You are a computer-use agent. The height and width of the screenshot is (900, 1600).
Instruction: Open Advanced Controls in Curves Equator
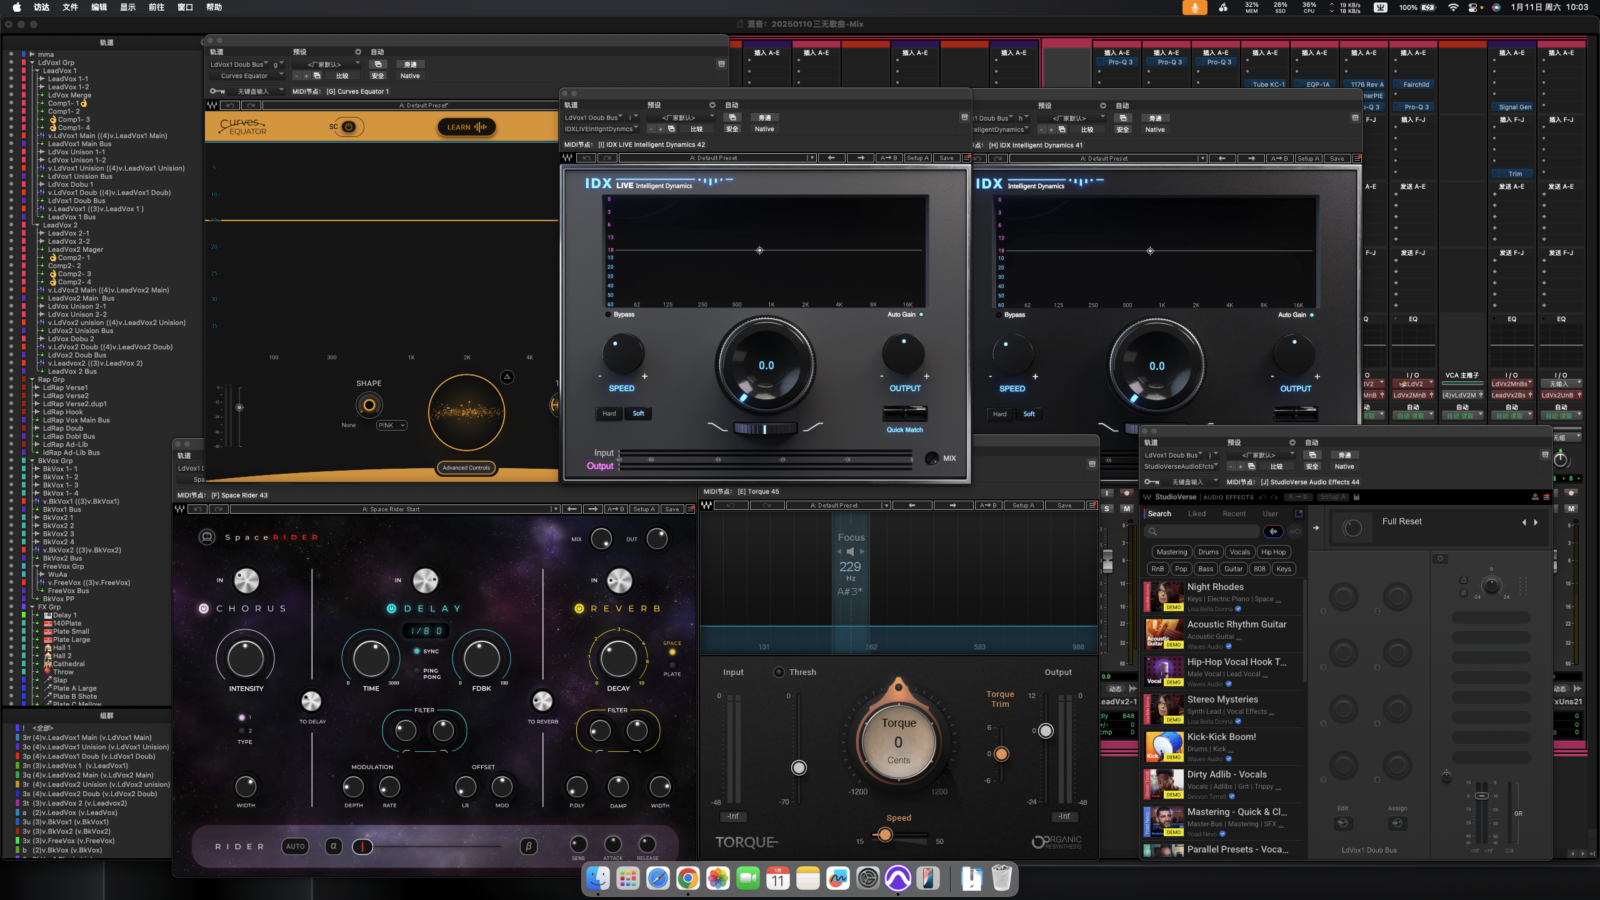[x=467, y=467]
